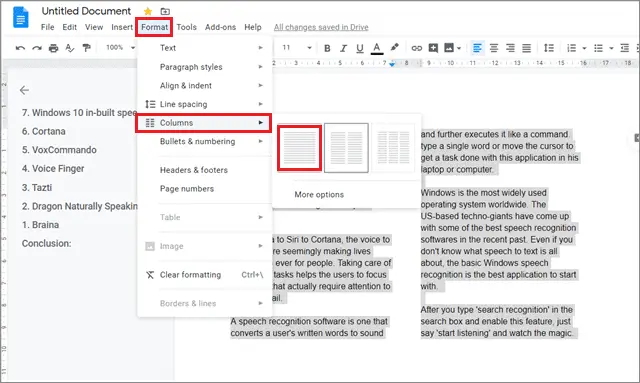
Task: Open Headers & footers option
Action: [x=204, y=170]
